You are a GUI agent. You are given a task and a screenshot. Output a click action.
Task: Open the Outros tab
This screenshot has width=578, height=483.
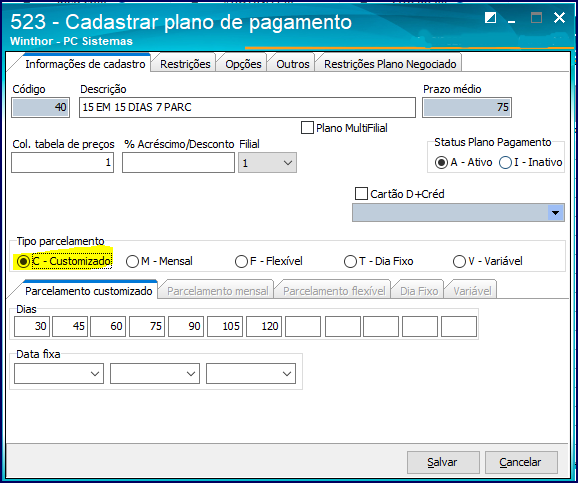coord(293,64)
